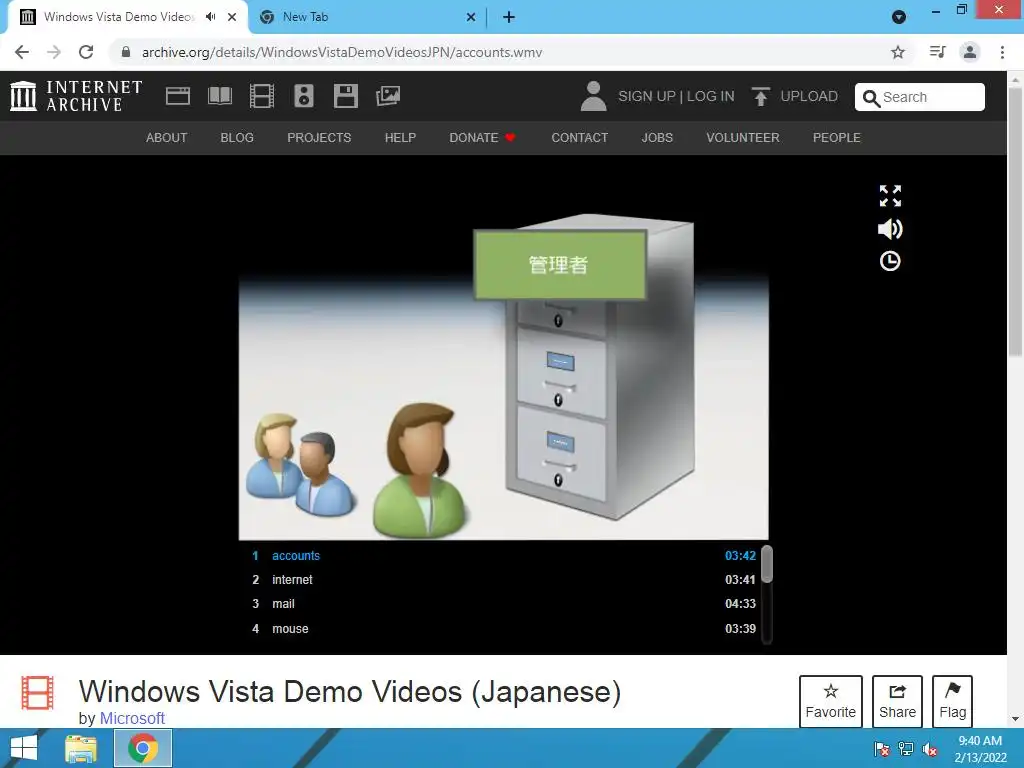The width and height of the screenshot is (1024, 768).
Task: Open File Explorer from the taskbar
Action: (x=81, y=748)
